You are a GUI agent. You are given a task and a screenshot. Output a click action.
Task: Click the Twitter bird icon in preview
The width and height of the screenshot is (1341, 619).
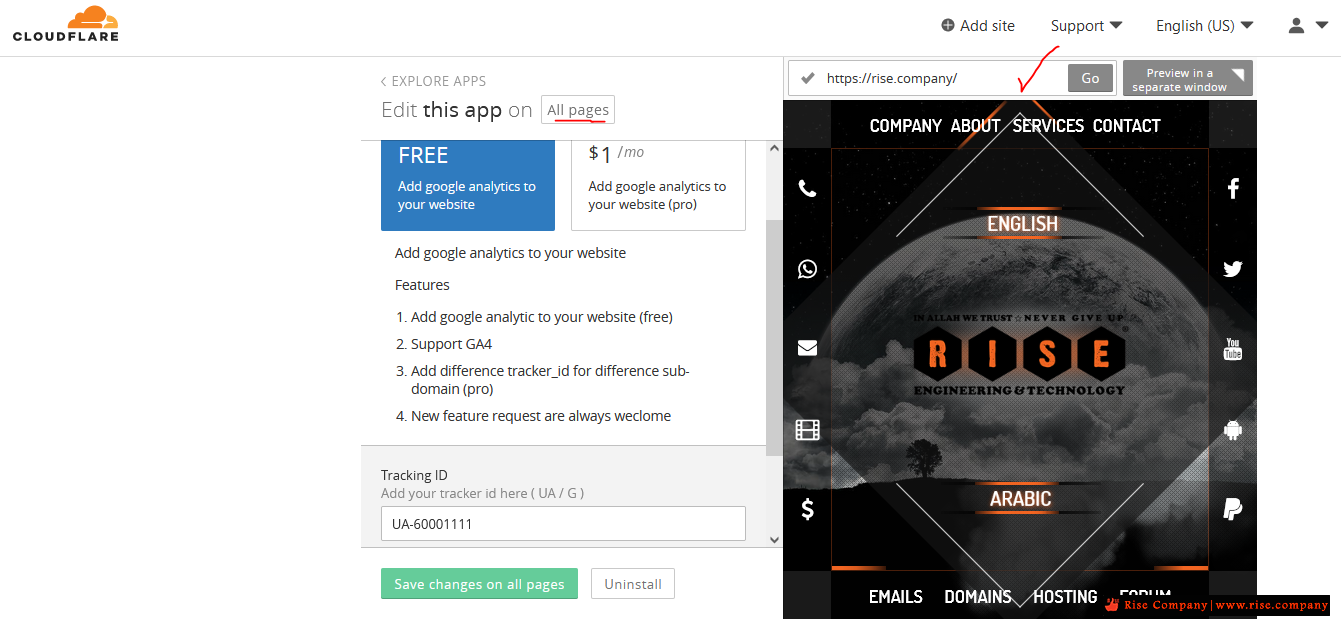[x=1233, y=269]
